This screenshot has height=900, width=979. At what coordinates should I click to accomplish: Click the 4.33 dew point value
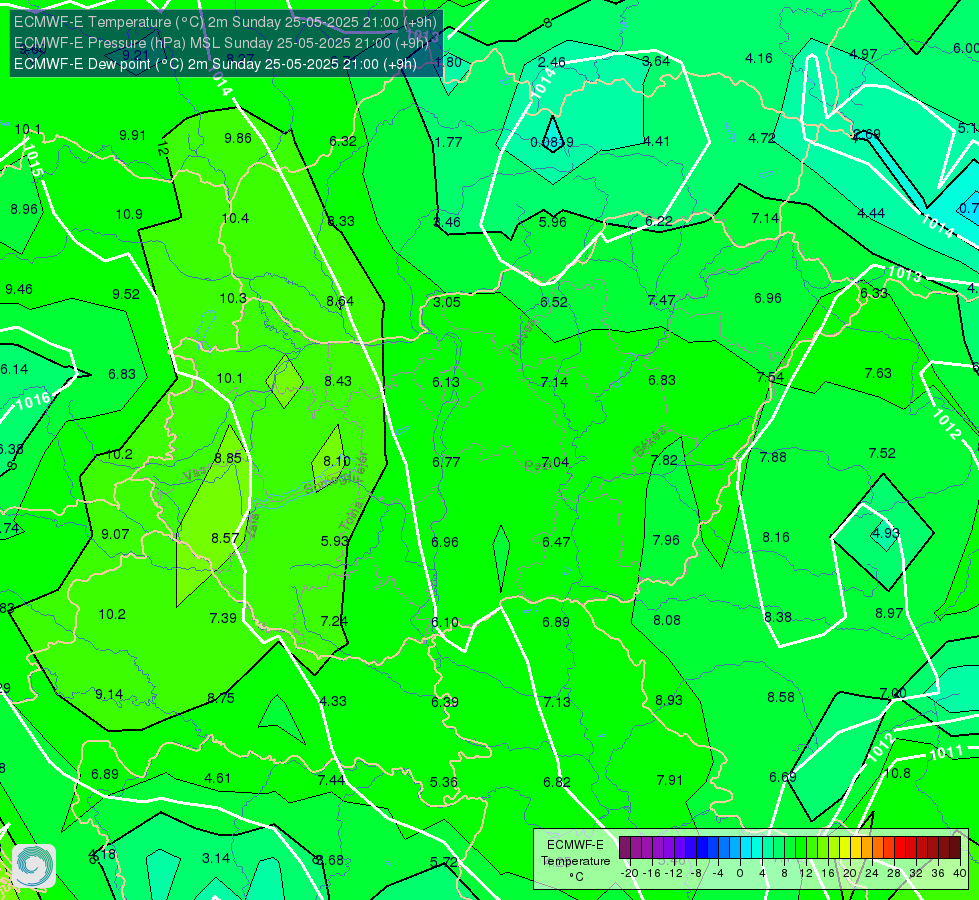tap(333, 701)
